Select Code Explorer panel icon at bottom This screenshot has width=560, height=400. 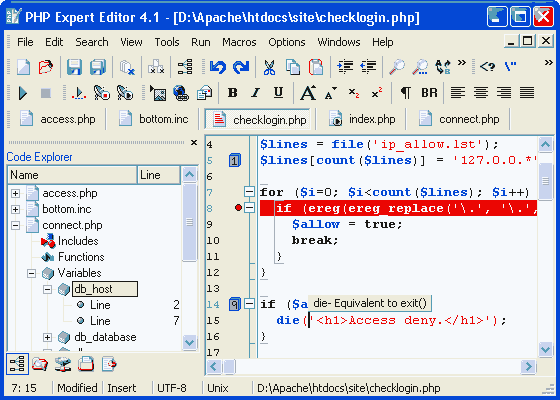point(17,364)
